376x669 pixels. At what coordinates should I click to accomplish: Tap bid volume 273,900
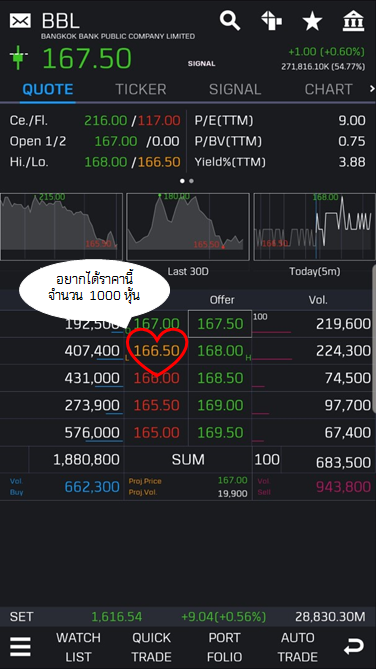(x=92, y=405)
